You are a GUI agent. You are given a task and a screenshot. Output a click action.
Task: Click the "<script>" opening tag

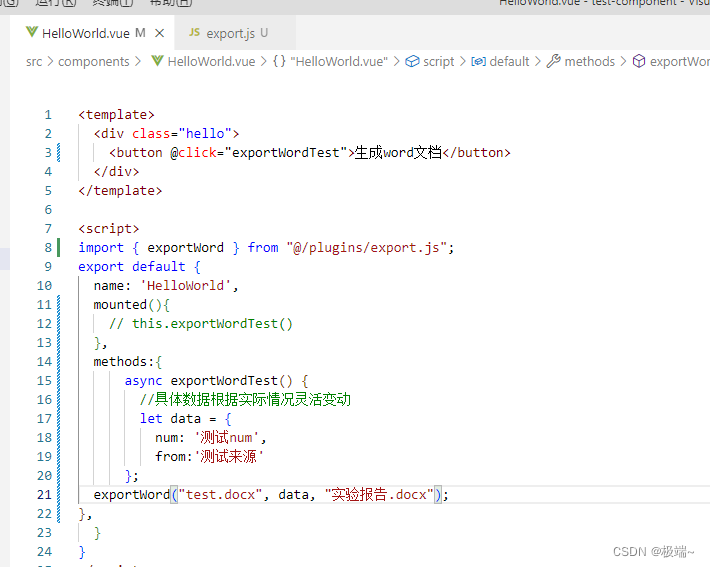pyautogui.click(x=109, y=229)
